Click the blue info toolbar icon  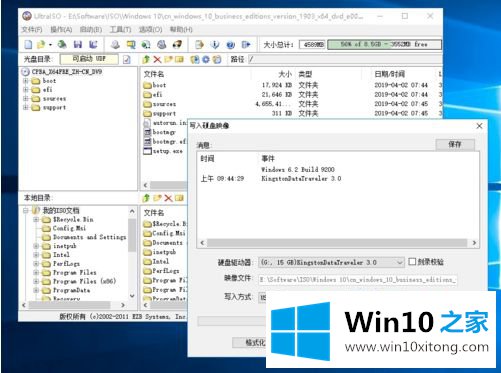click(x=215, y=44)
